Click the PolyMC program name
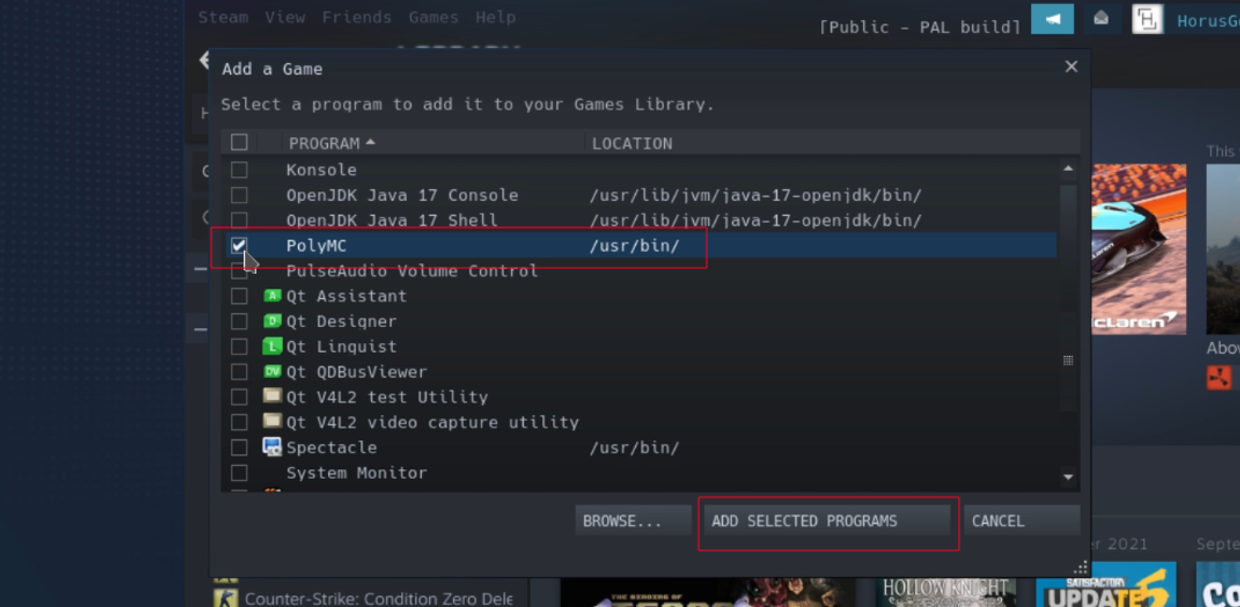1240x607 pixels. tap(316, 245)
